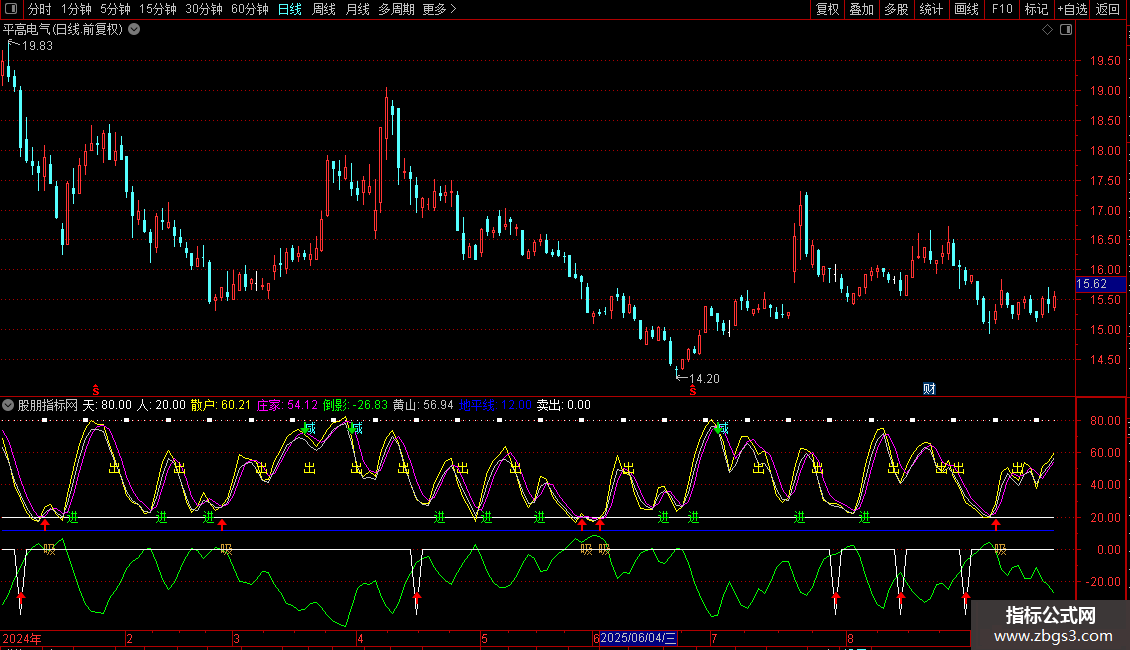Screen dimensions: 1130x650
Task: Click the 人: 20.00 indicator value
Action: (x=161, y=405)
